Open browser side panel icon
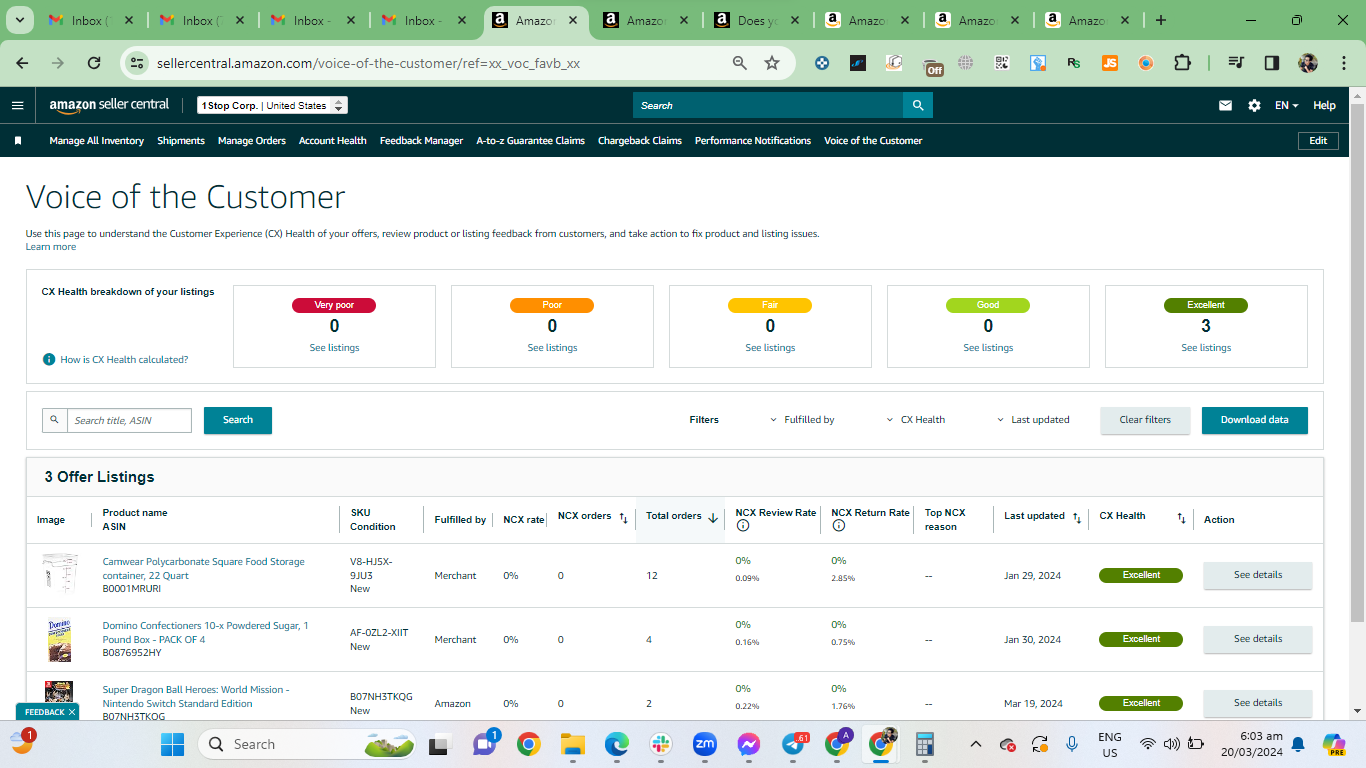 click(1272, 63)
